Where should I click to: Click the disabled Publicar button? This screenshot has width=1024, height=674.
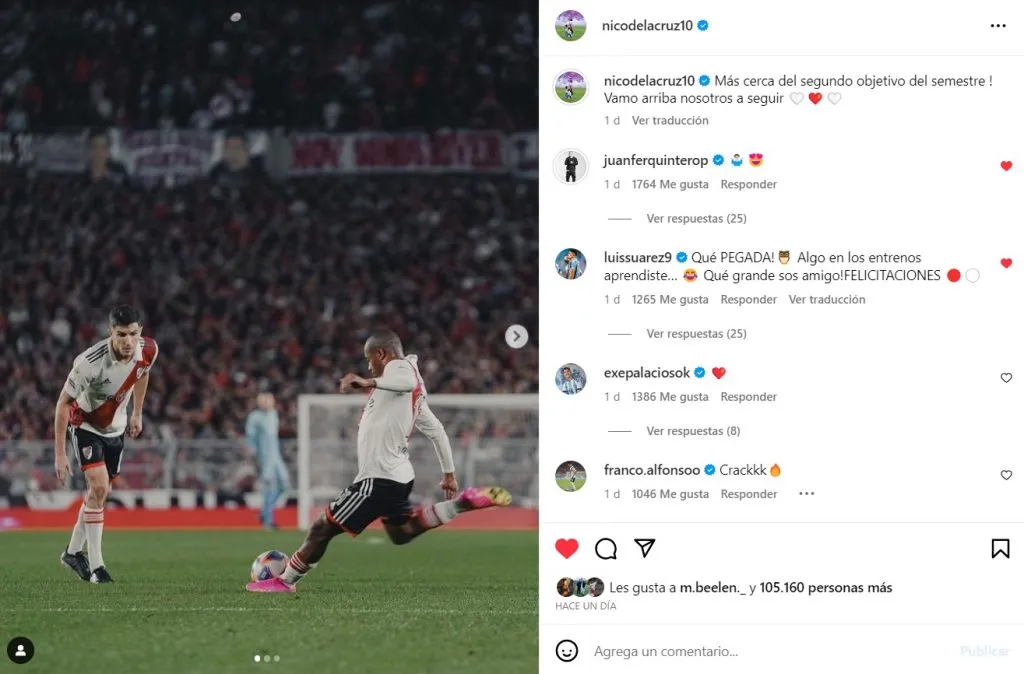(x=984, y=651)
